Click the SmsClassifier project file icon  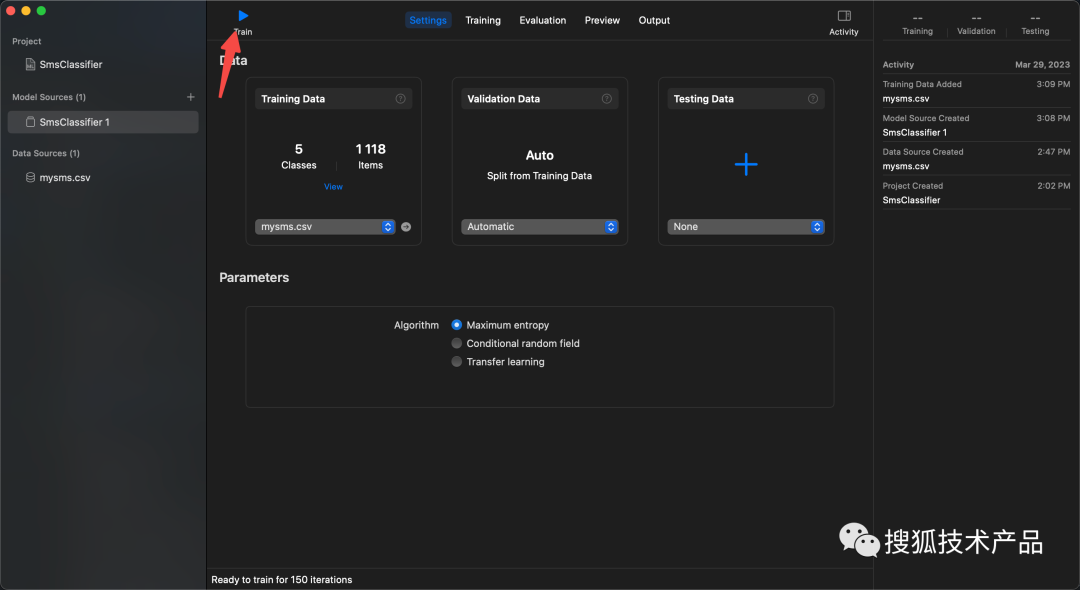pos(30,64)
